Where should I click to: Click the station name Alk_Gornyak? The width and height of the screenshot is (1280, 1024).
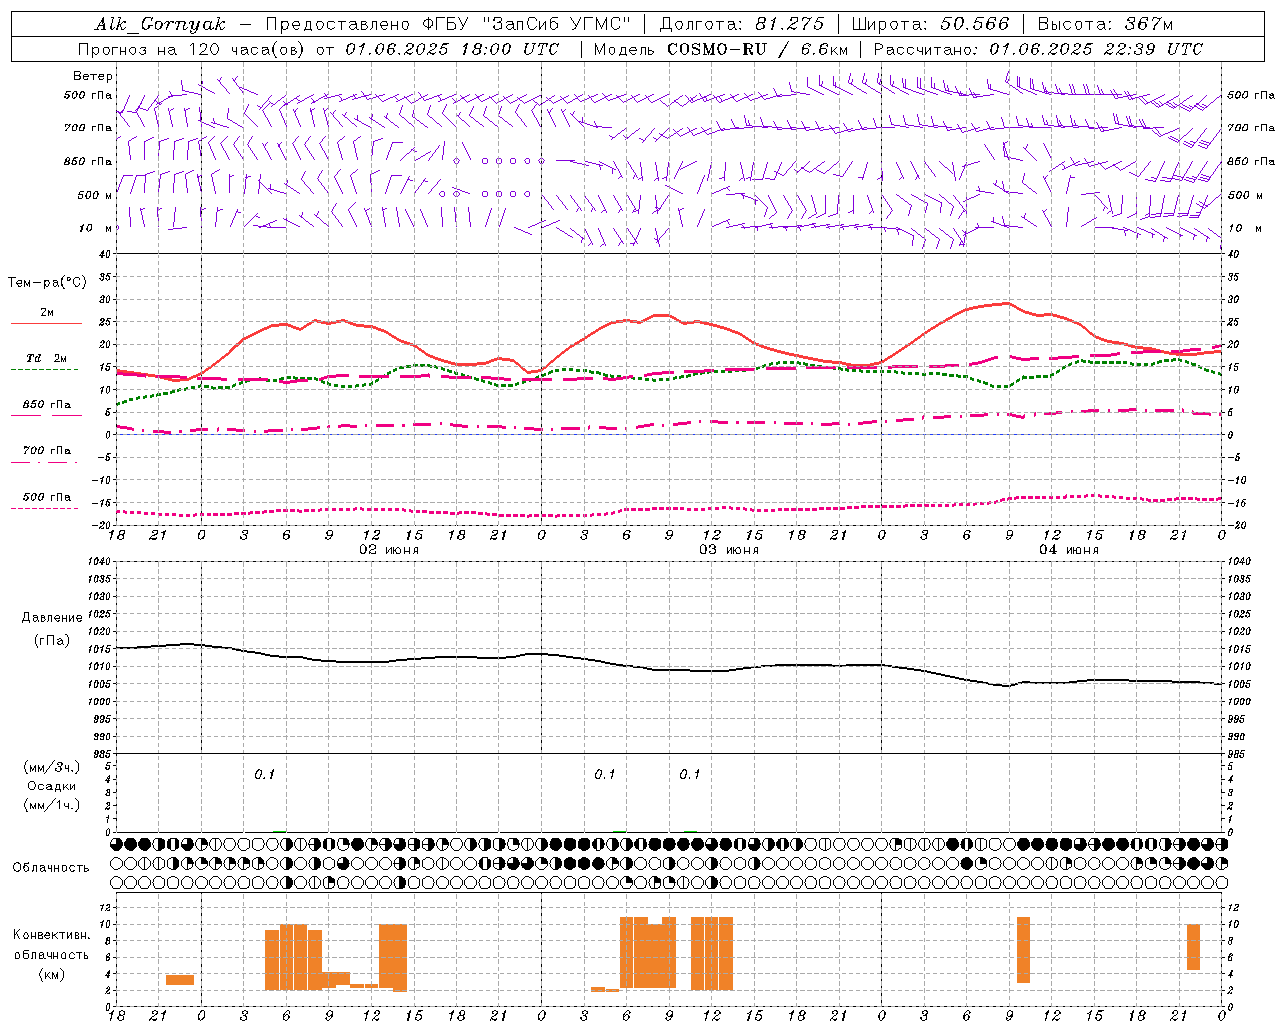(x=160, y=24)
